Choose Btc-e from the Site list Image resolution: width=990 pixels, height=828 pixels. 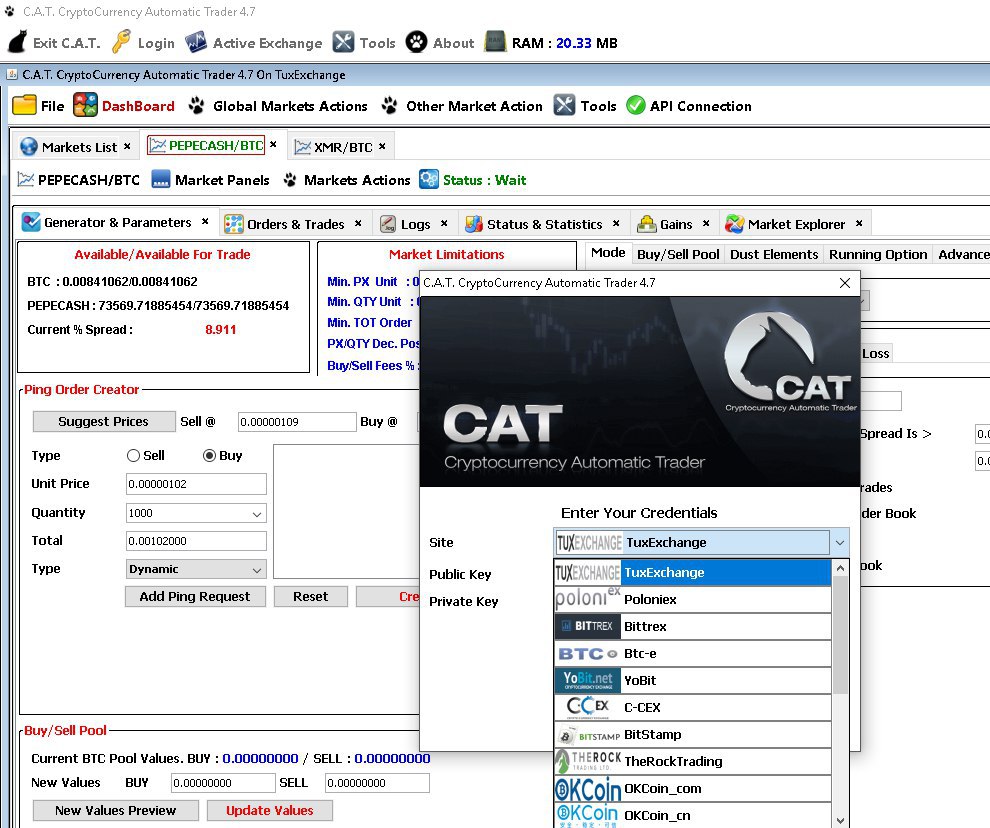(x=693, y=654)
